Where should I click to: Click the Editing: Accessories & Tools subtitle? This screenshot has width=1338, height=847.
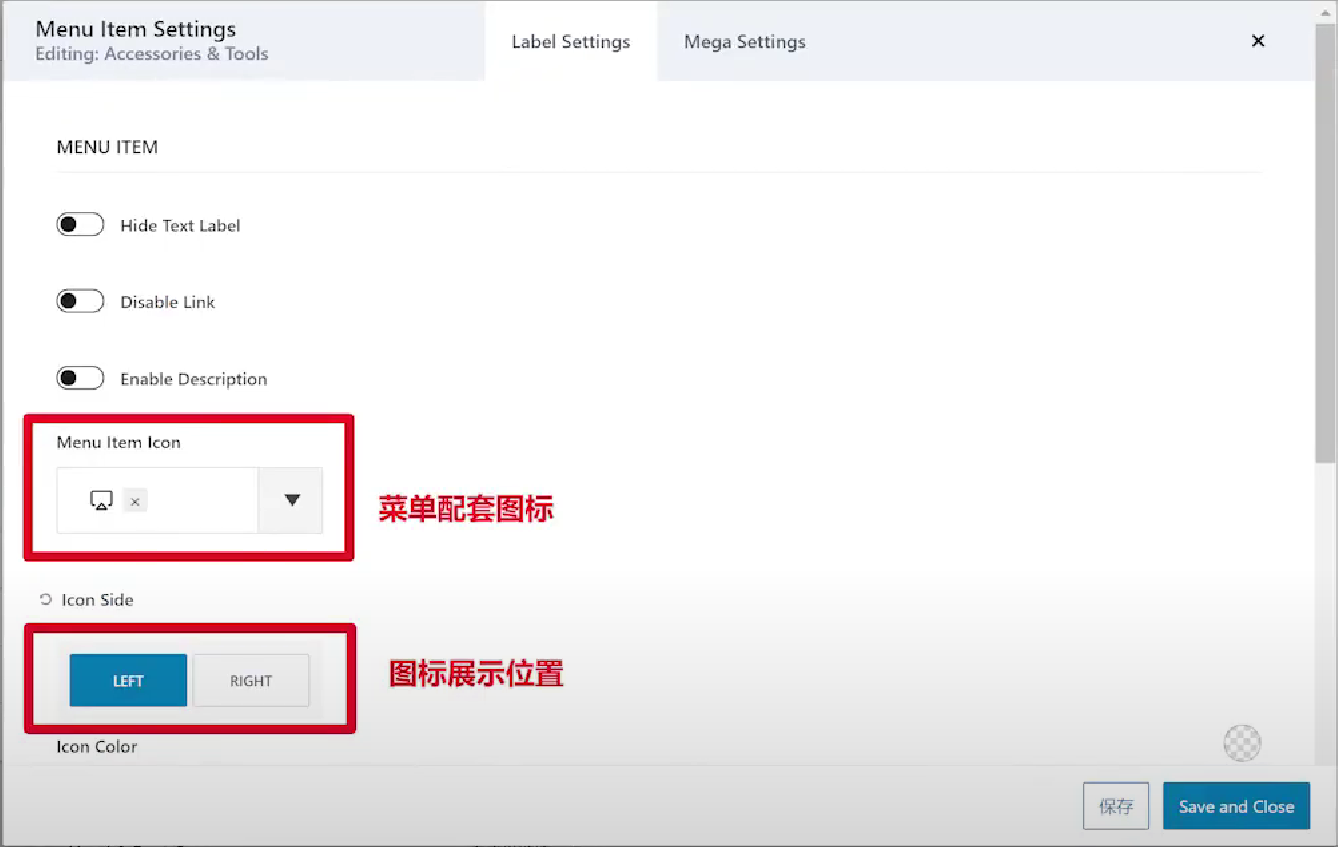coord(152,54)
